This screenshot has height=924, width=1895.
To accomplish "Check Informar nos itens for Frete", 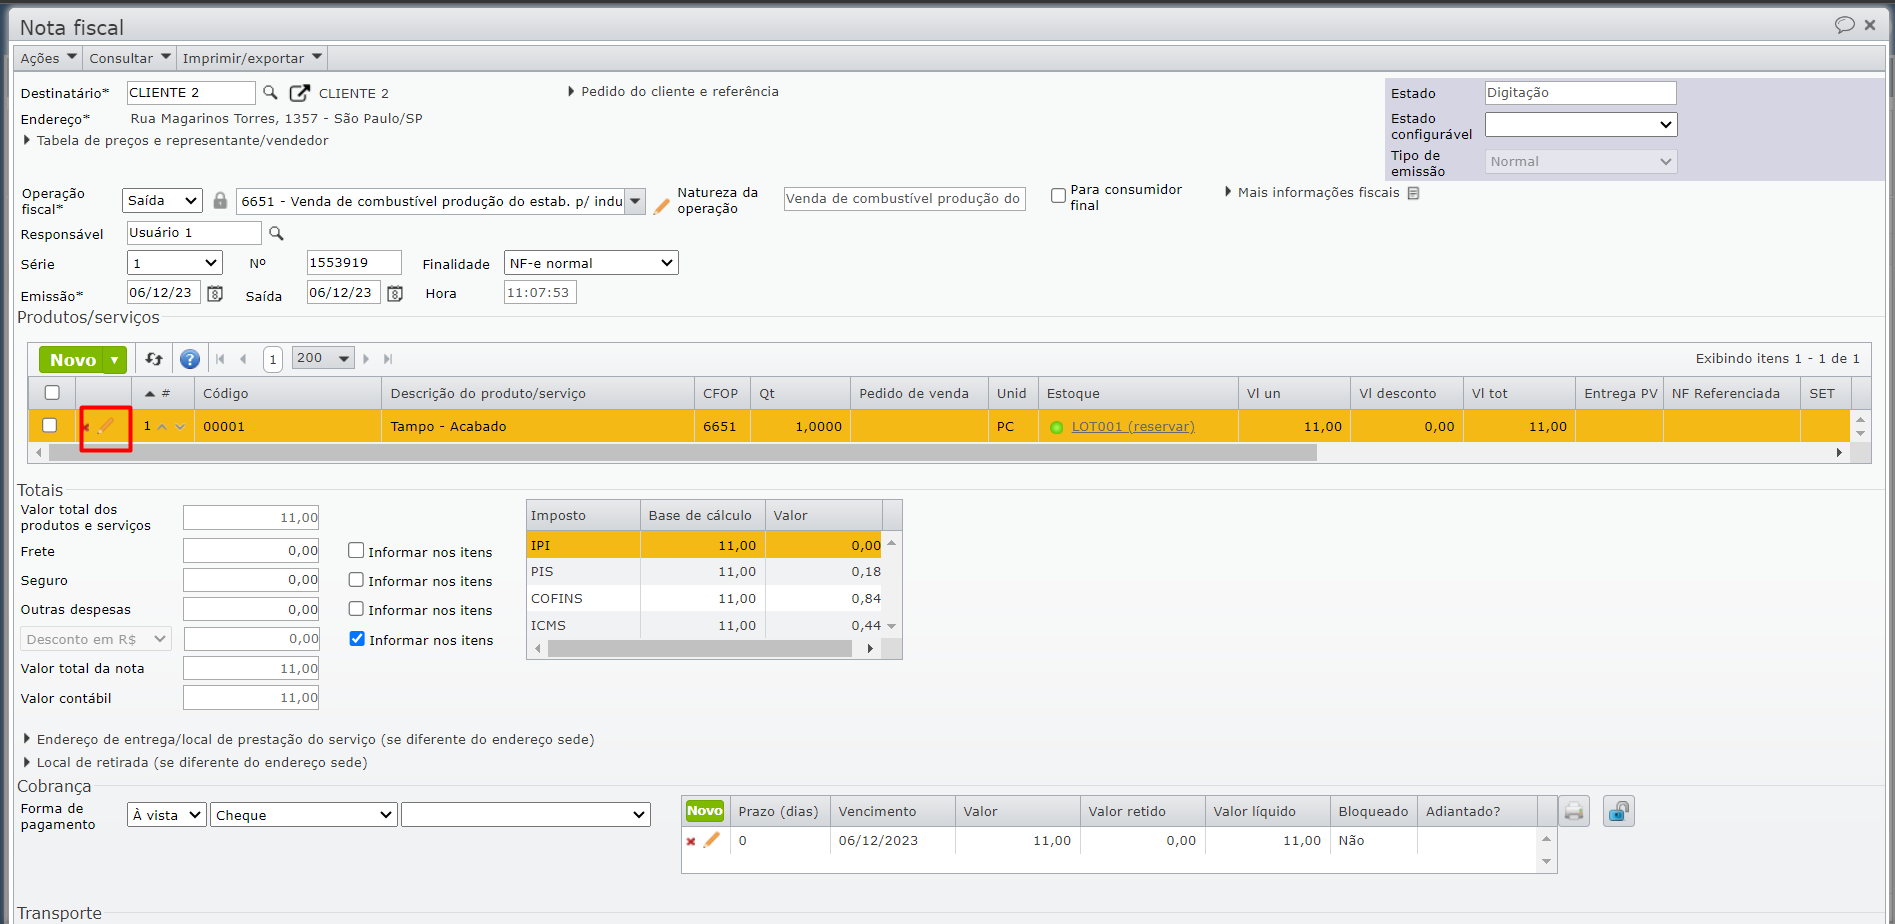I will (x=356, y=551).
